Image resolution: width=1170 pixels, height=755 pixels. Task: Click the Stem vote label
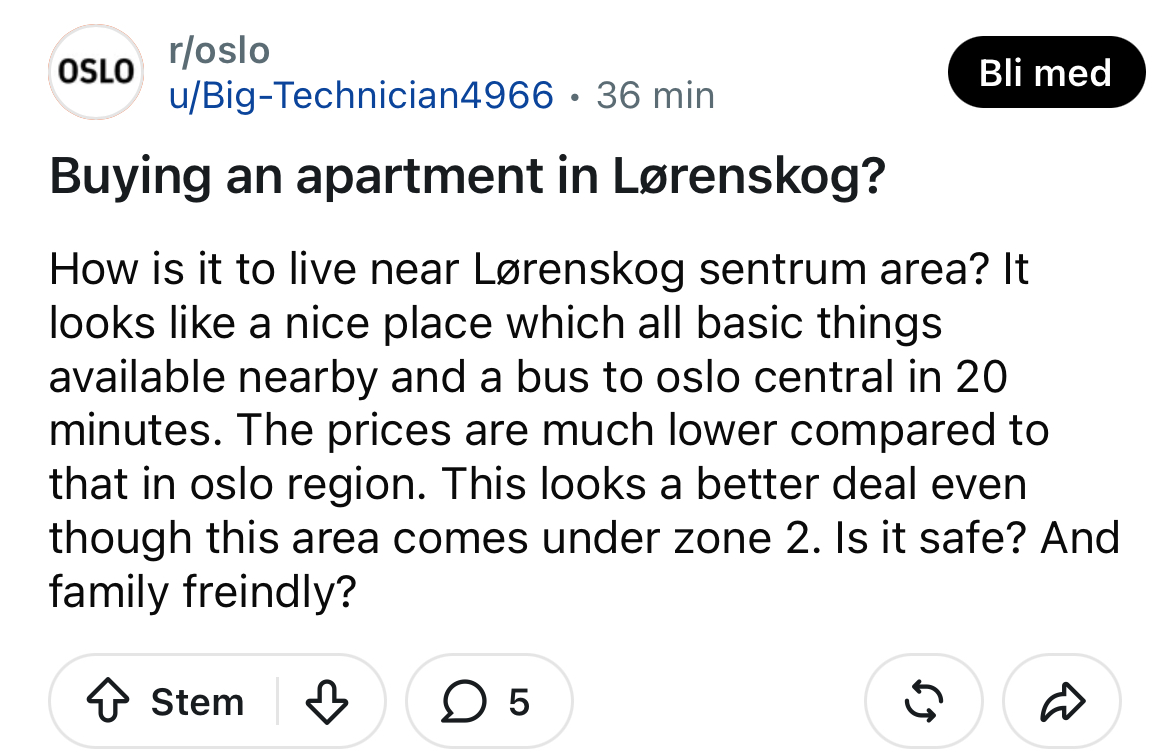pyautogui.click(x=198, y=702)
